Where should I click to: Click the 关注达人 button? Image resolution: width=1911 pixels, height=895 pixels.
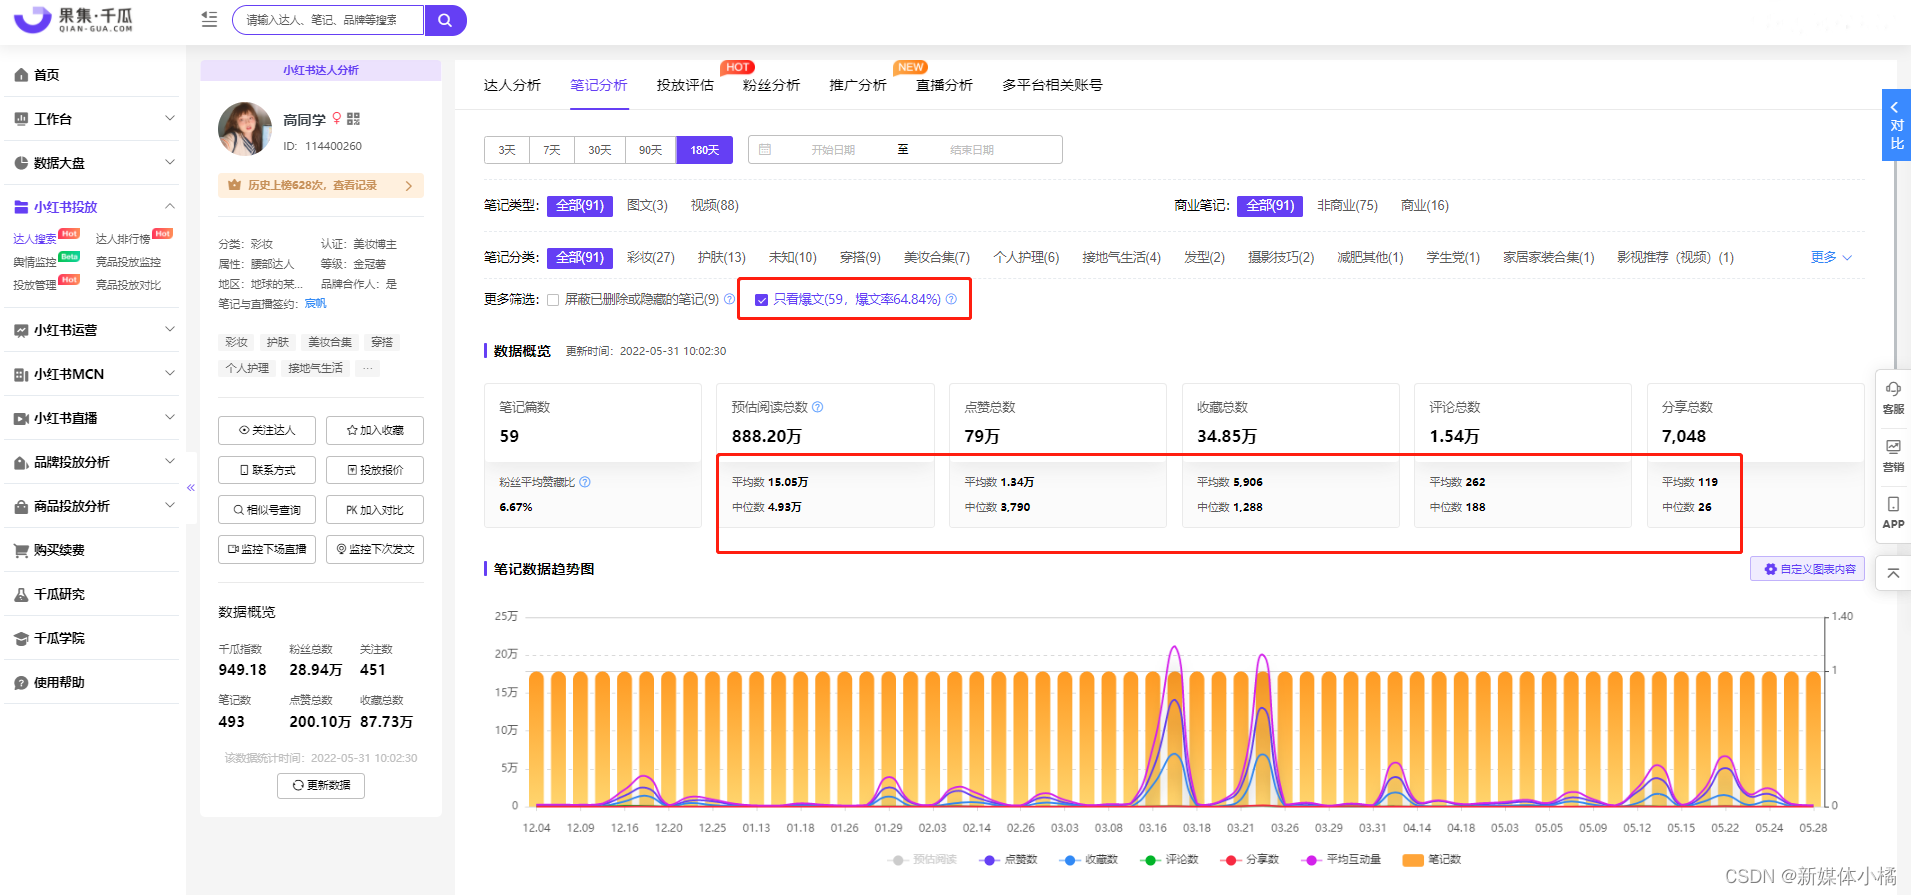[267, 430]
